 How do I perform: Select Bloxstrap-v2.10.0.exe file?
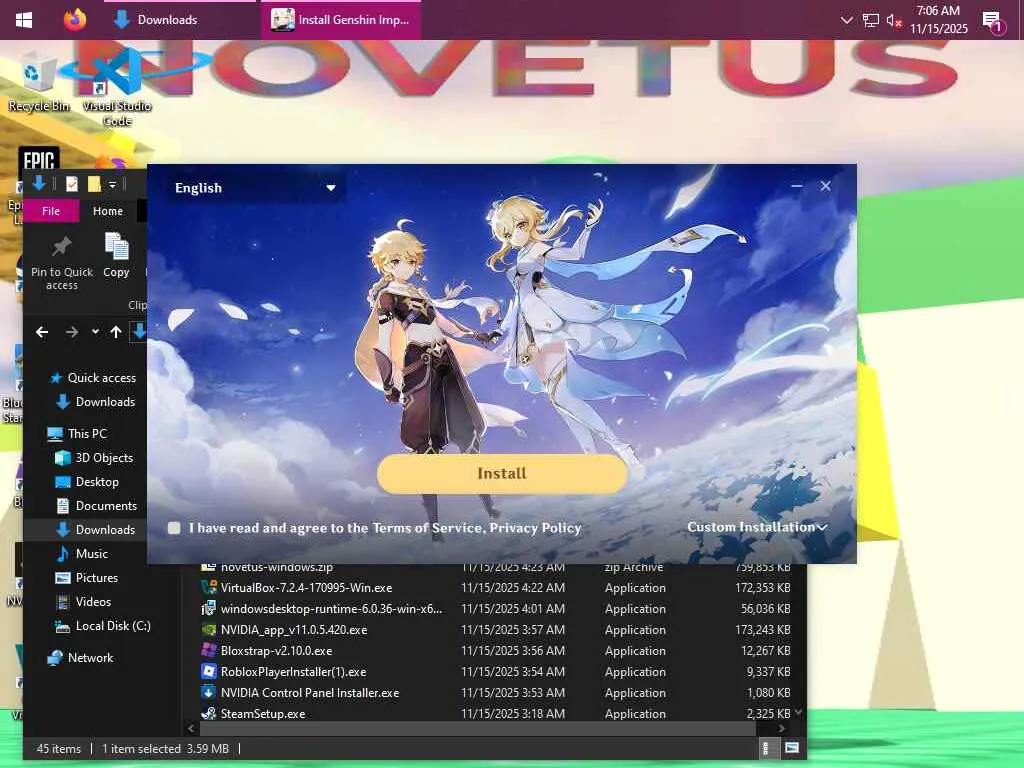click(x=276, y=650)
